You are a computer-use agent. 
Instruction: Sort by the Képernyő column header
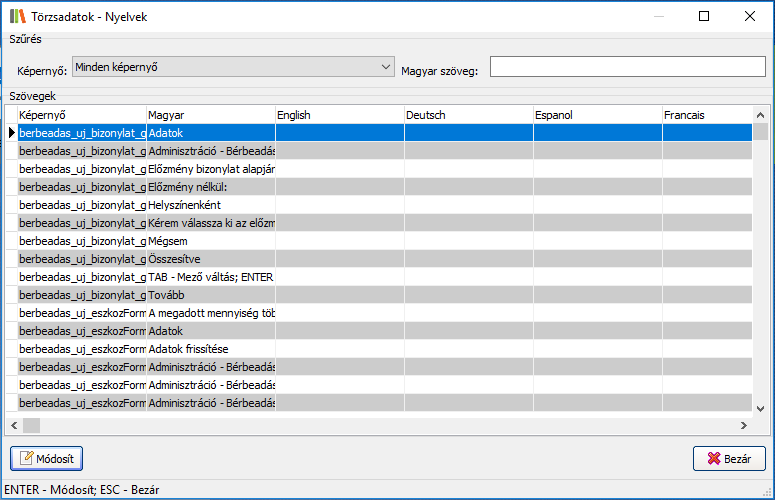click(x=81, y=115)
